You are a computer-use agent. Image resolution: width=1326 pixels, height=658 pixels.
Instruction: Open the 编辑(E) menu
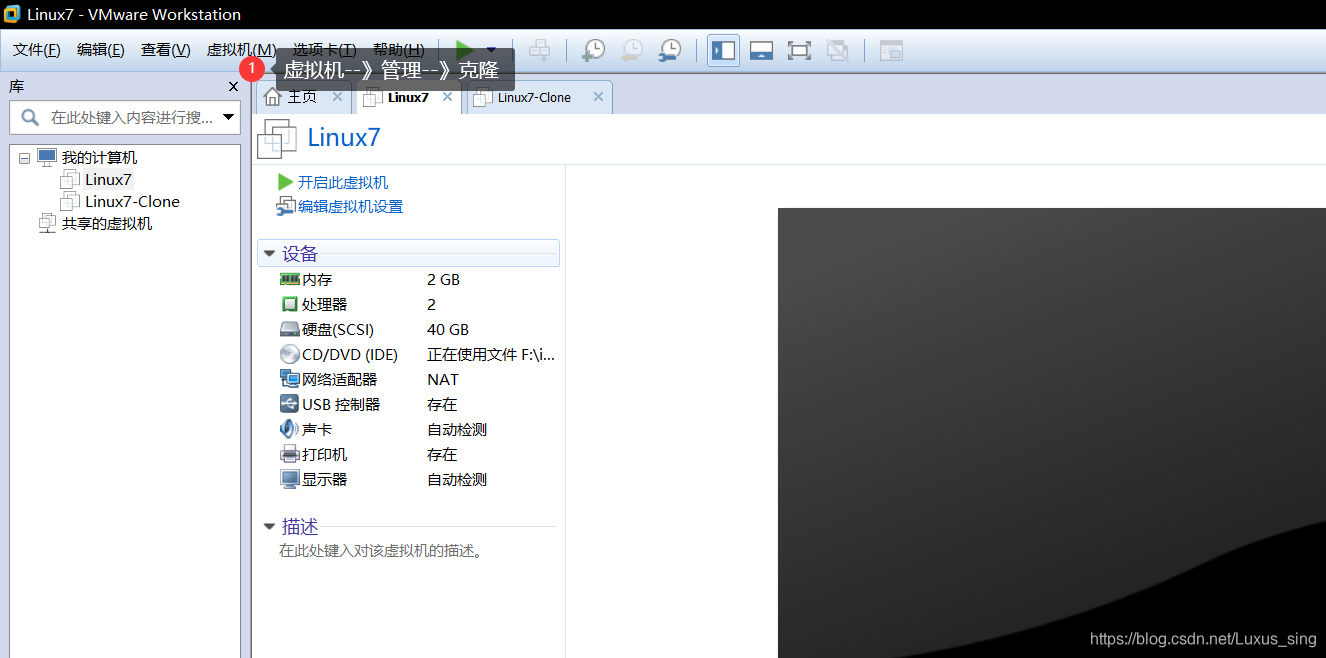click(101, 50)
